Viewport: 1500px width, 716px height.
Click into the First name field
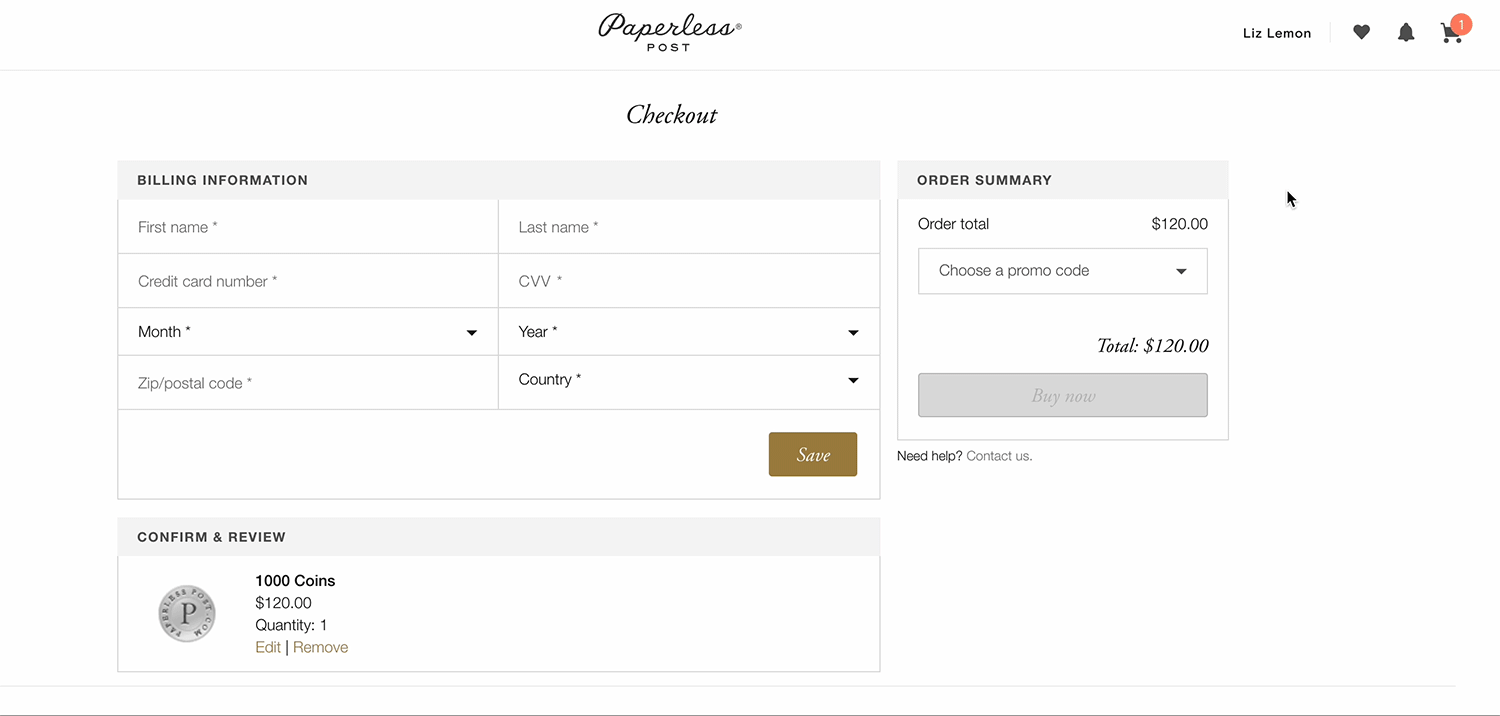coord(307,227)
